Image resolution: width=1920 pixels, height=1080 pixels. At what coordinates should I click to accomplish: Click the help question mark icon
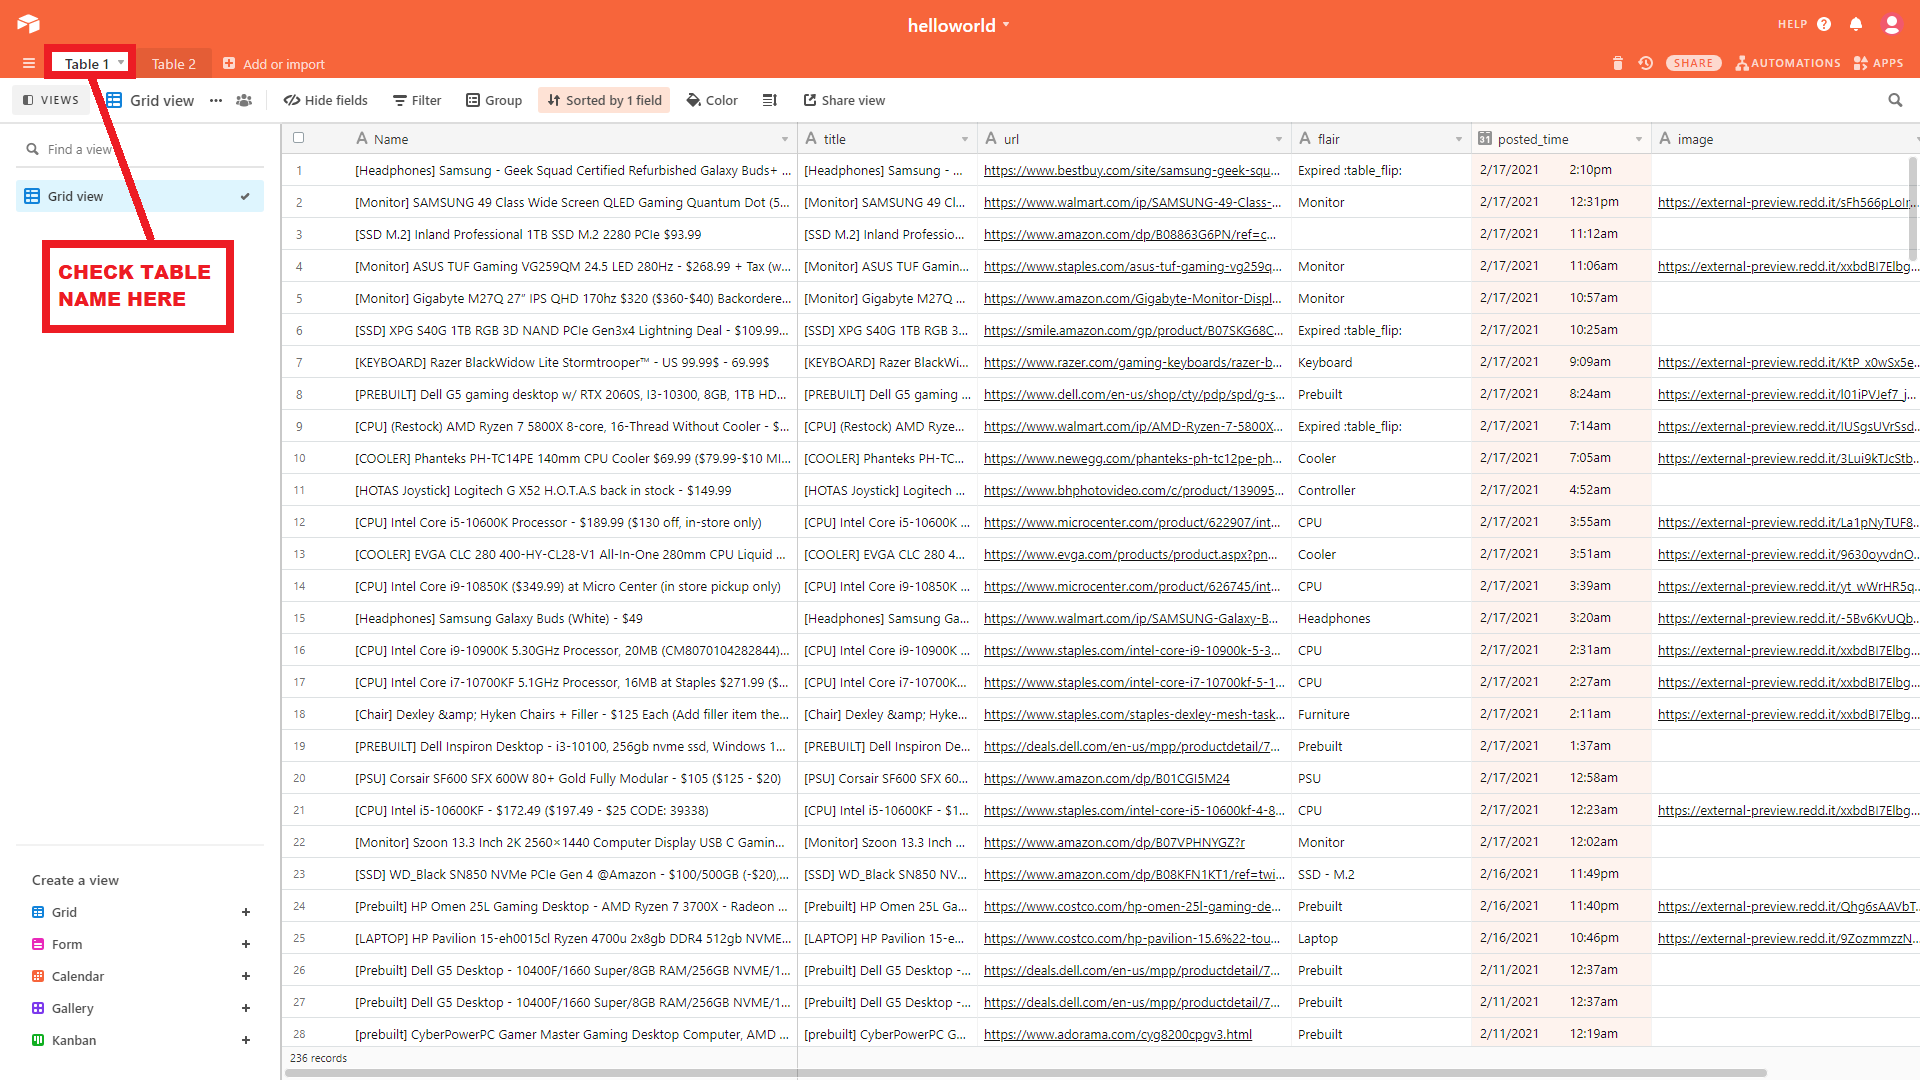pyautogui.click(x=1824, y=24)
